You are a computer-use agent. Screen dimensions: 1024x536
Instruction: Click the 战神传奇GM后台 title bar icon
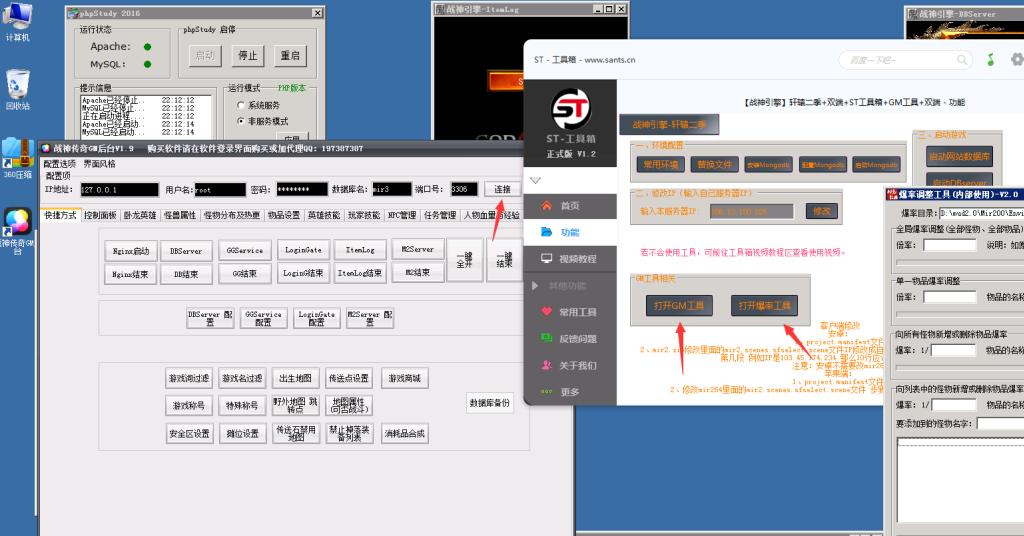coord(46,148)
